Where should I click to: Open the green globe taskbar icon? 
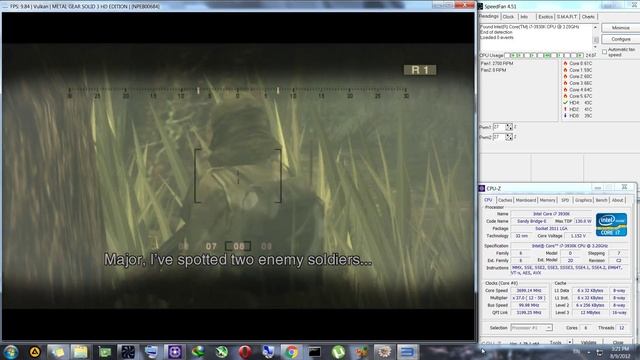tap(198, 352)
